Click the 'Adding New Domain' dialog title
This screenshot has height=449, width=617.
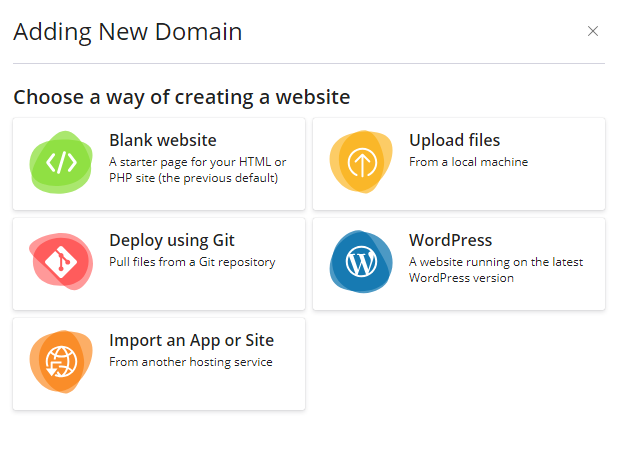pos(127,32)
